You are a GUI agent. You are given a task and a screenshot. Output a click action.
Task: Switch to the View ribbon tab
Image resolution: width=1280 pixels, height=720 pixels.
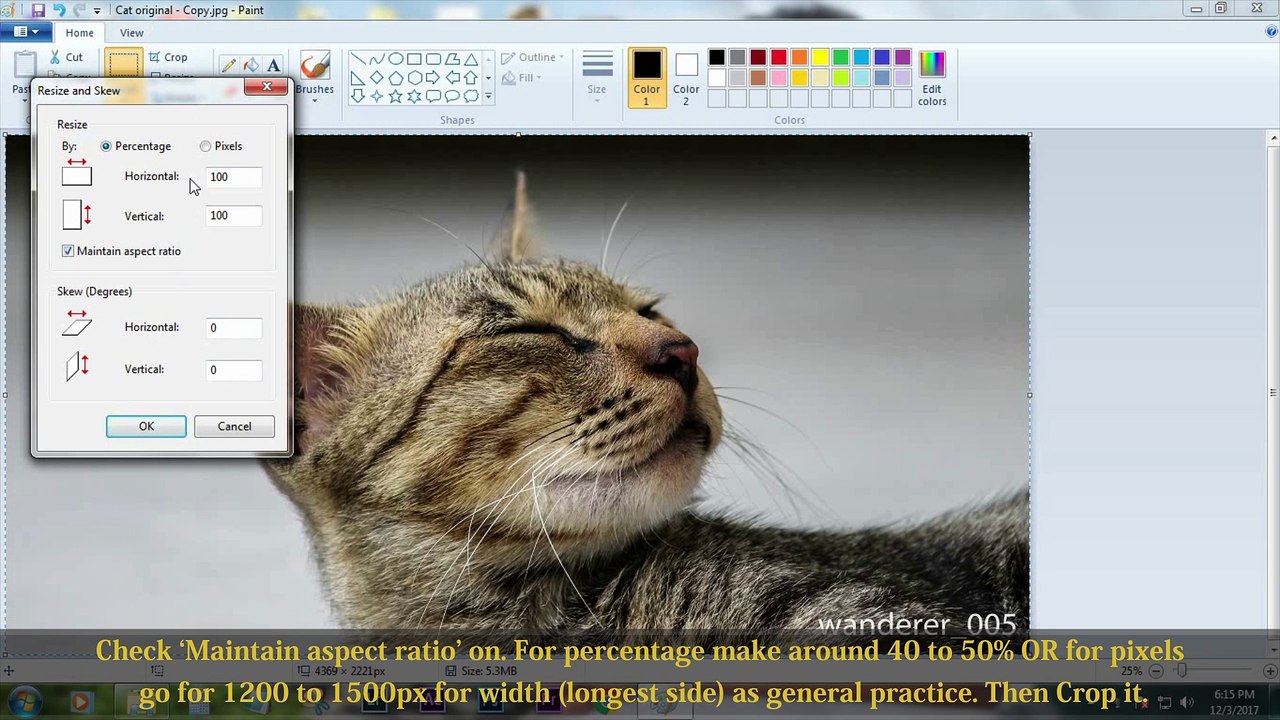click(x=131, y=33)
